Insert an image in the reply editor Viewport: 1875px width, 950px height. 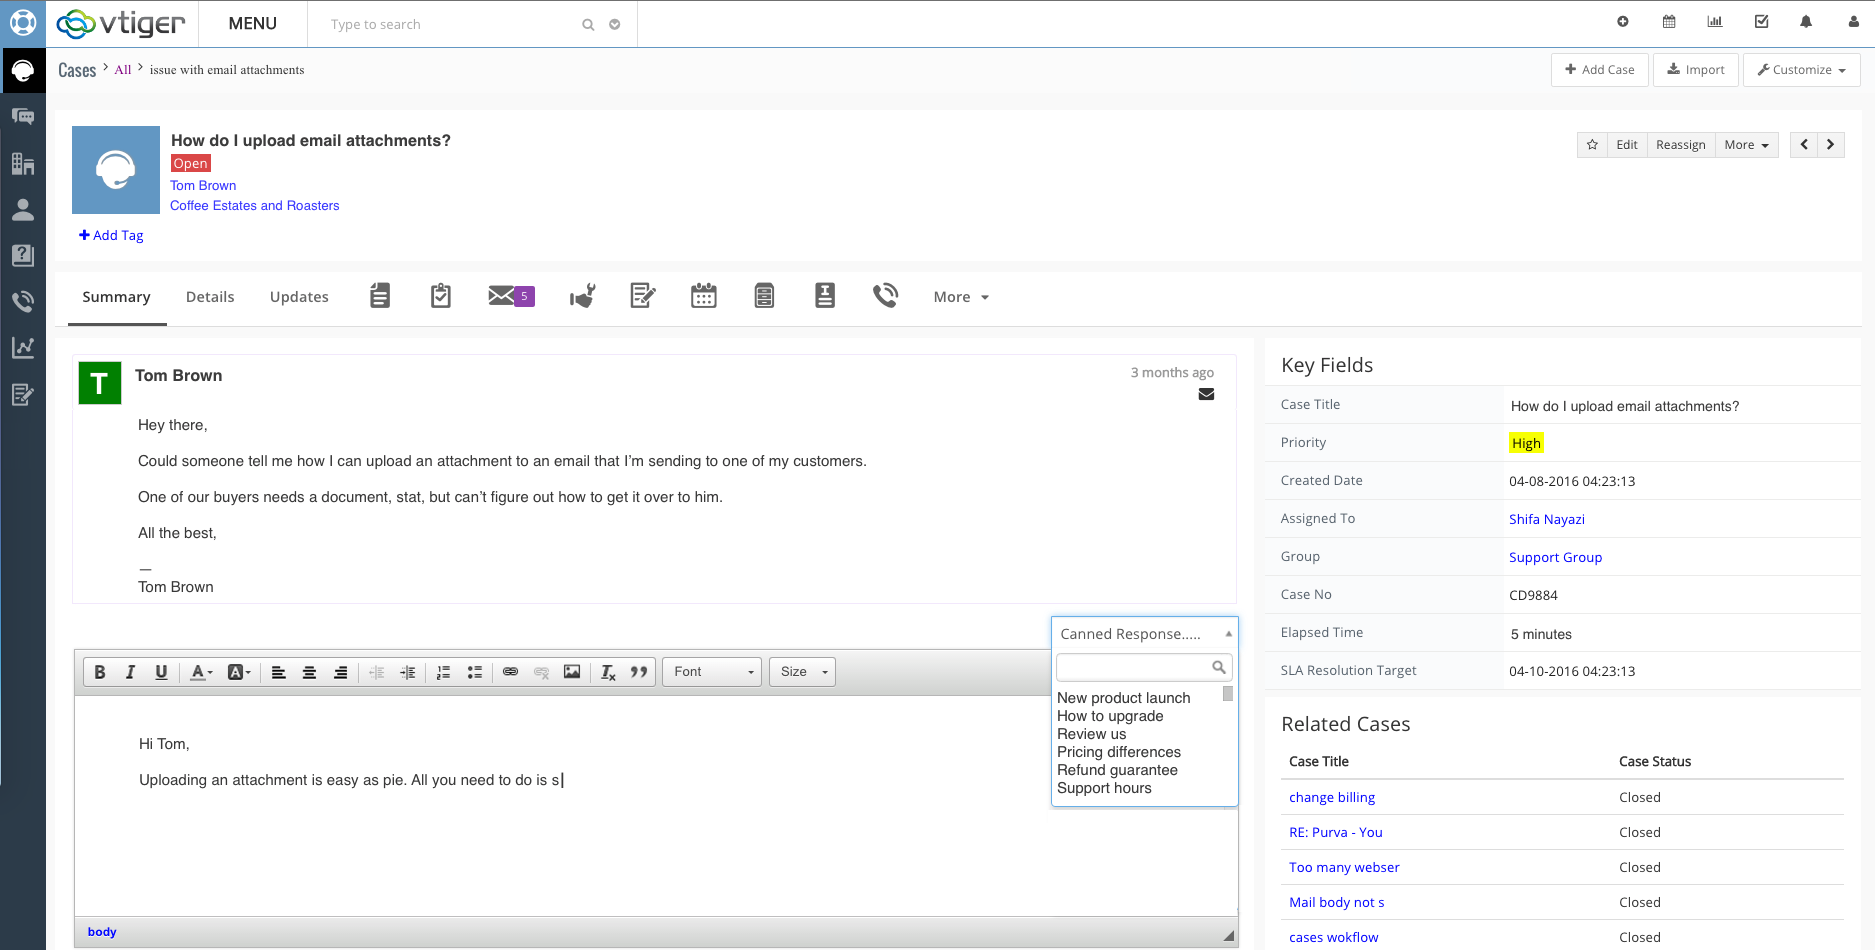[x=572, y=672]
